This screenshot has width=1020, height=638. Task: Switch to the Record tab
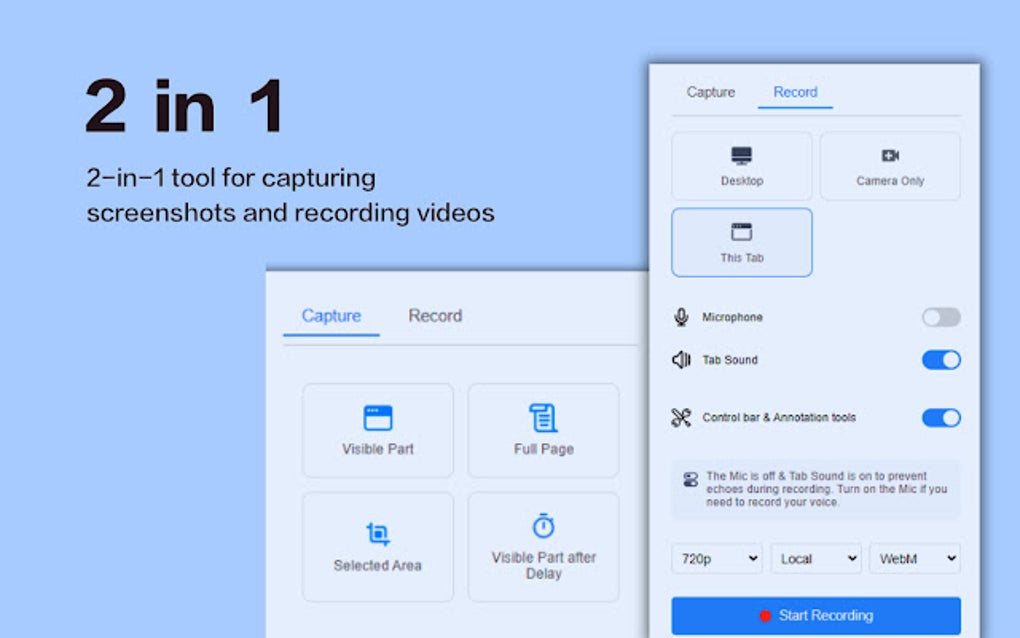tap(794, 91)
